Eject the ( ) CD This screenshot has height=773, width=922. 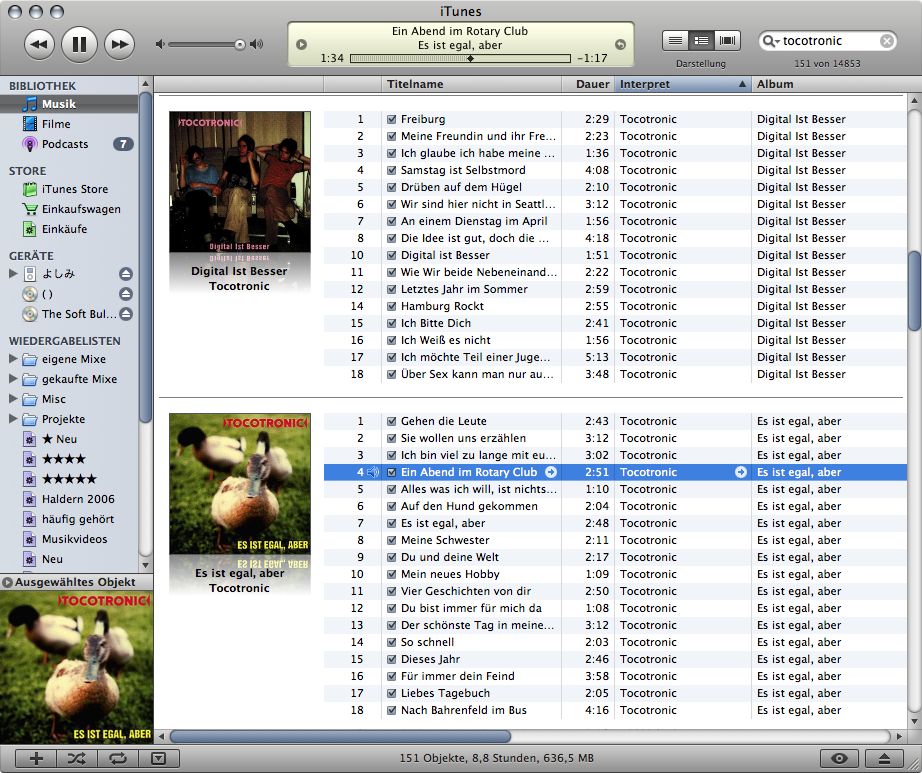[126, 294]
